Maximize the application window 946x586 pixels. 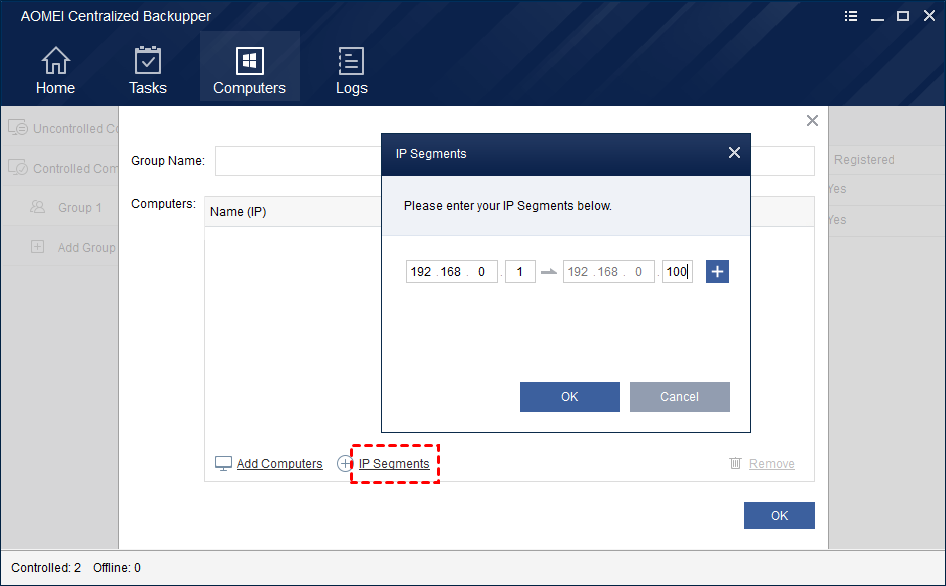pos(903,16)
